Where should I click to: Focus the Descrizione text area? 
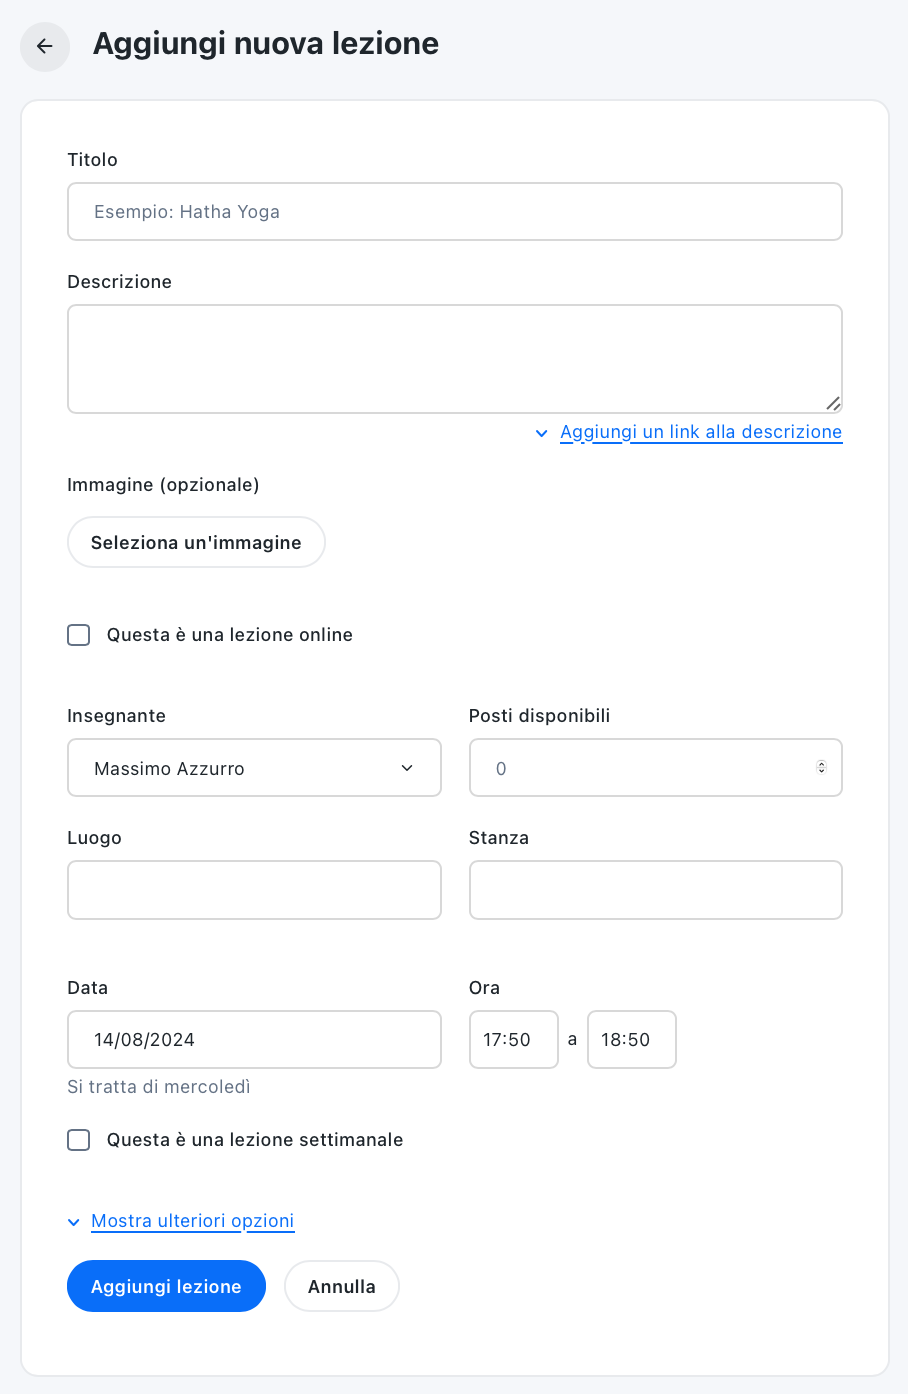[x=455, y=359]
